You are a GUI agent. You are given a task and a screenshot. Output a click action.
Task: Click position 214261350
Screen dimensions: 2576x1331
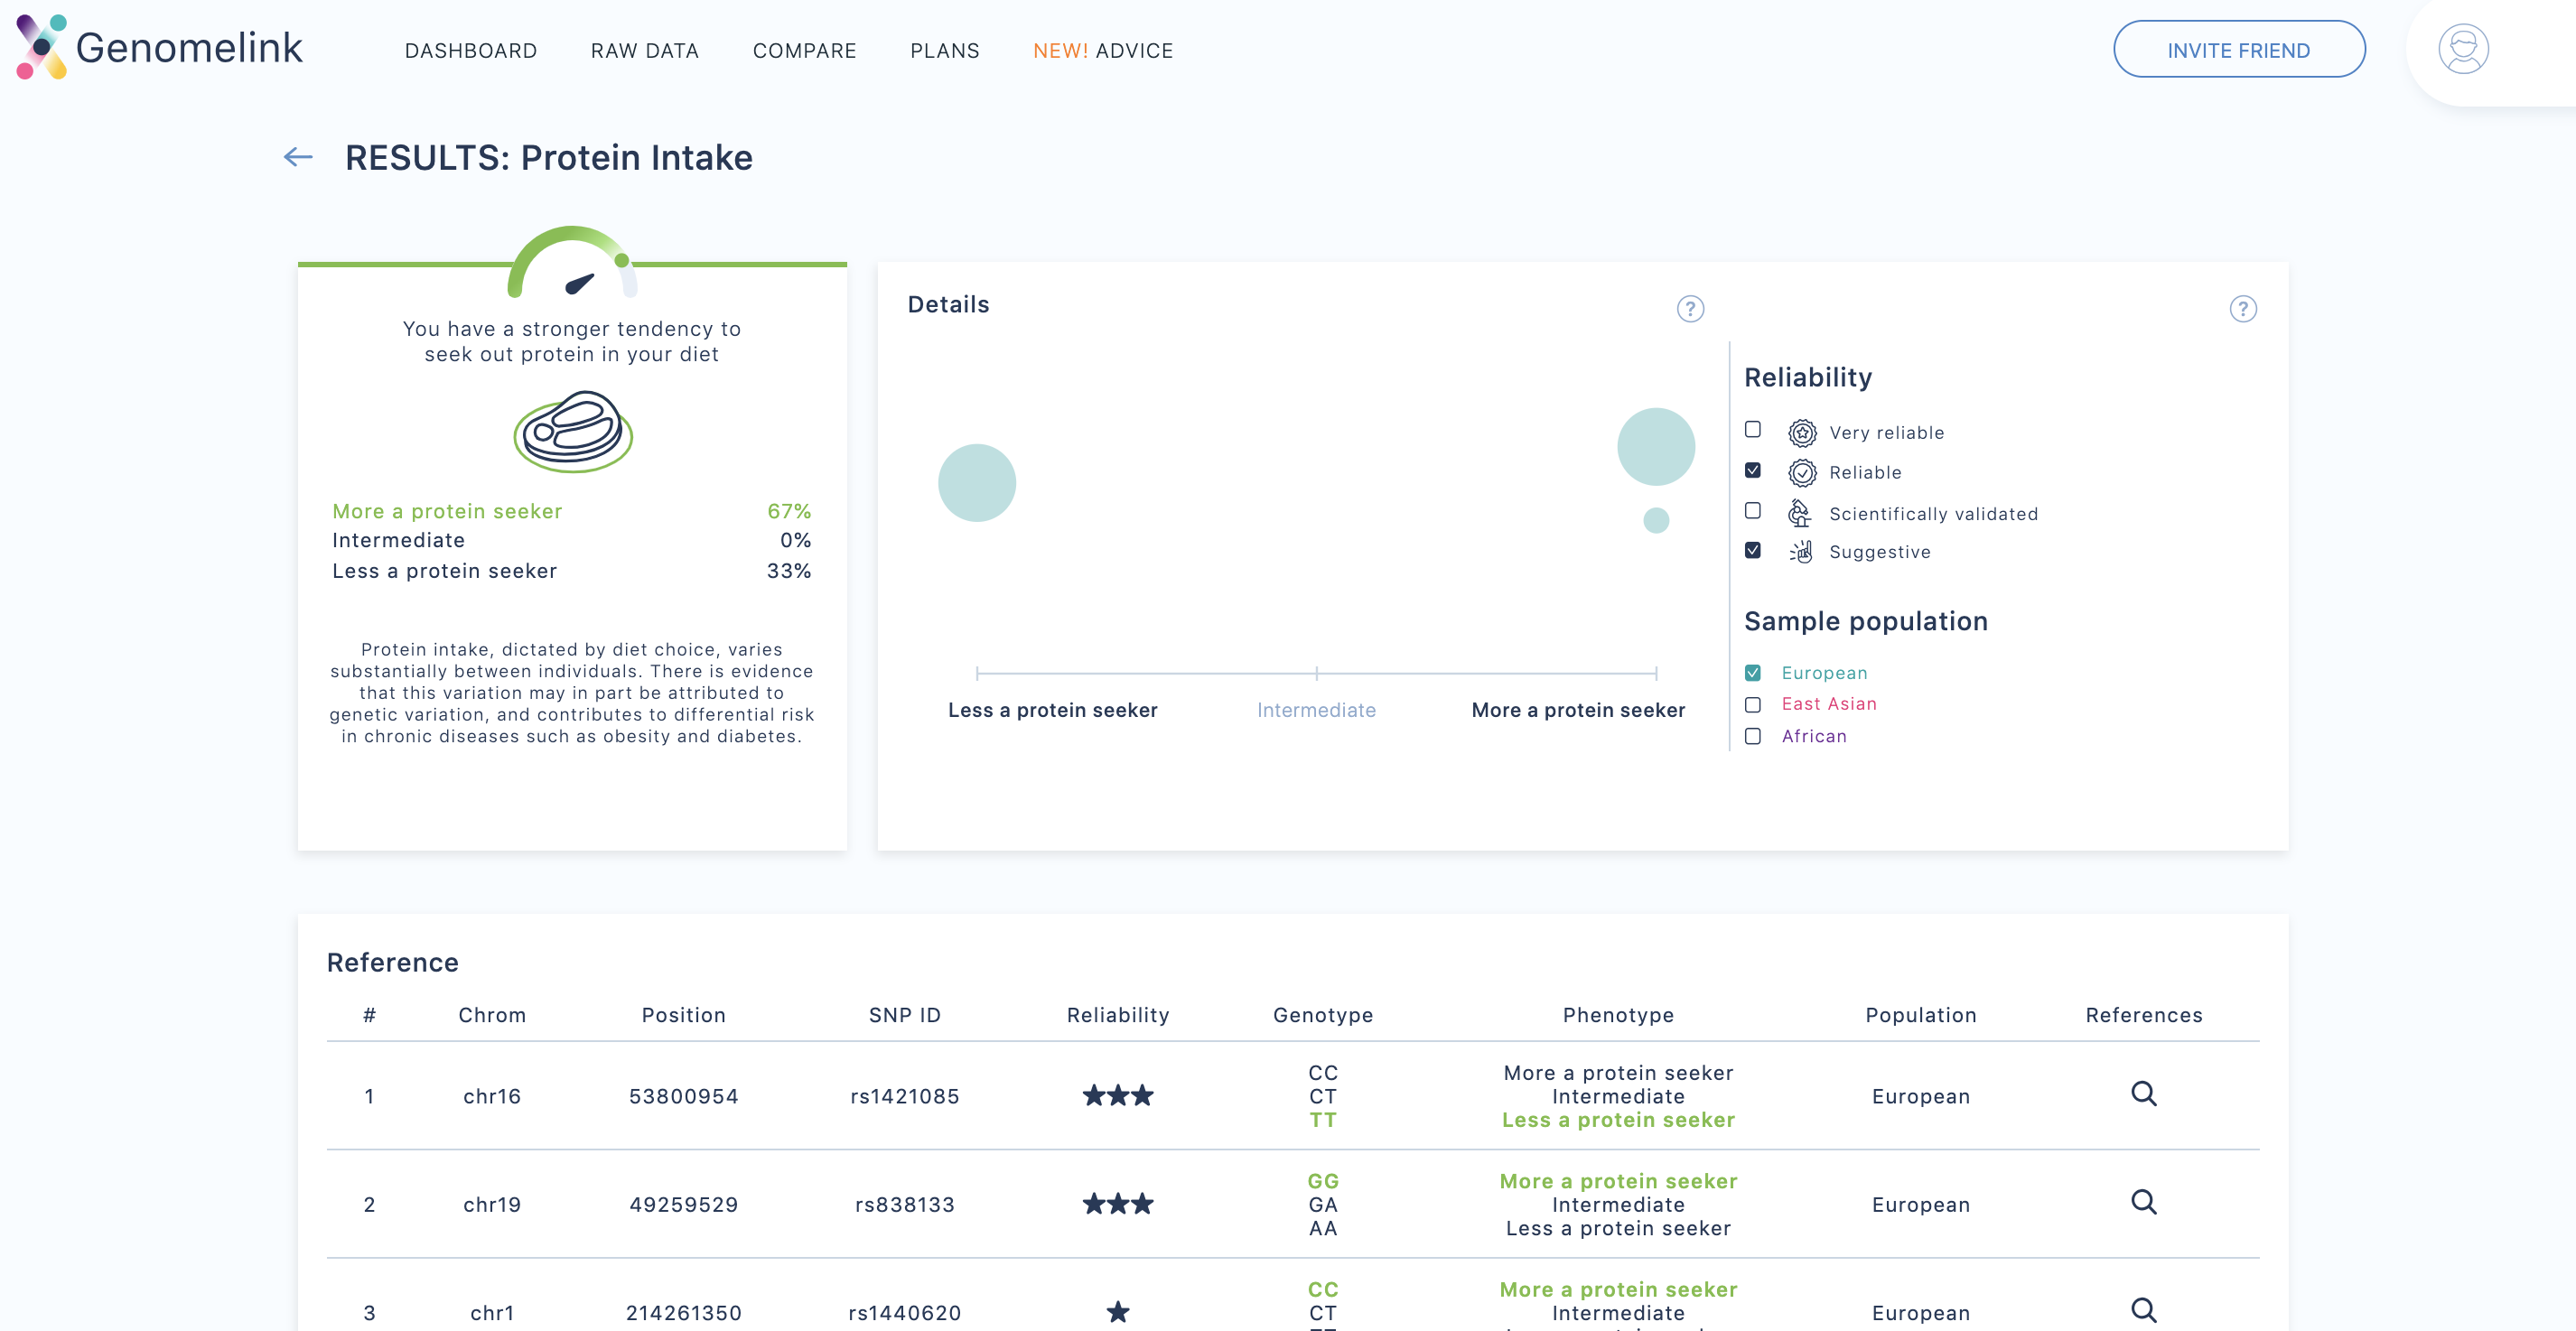pyautogui.click(x=683, y=1312)
